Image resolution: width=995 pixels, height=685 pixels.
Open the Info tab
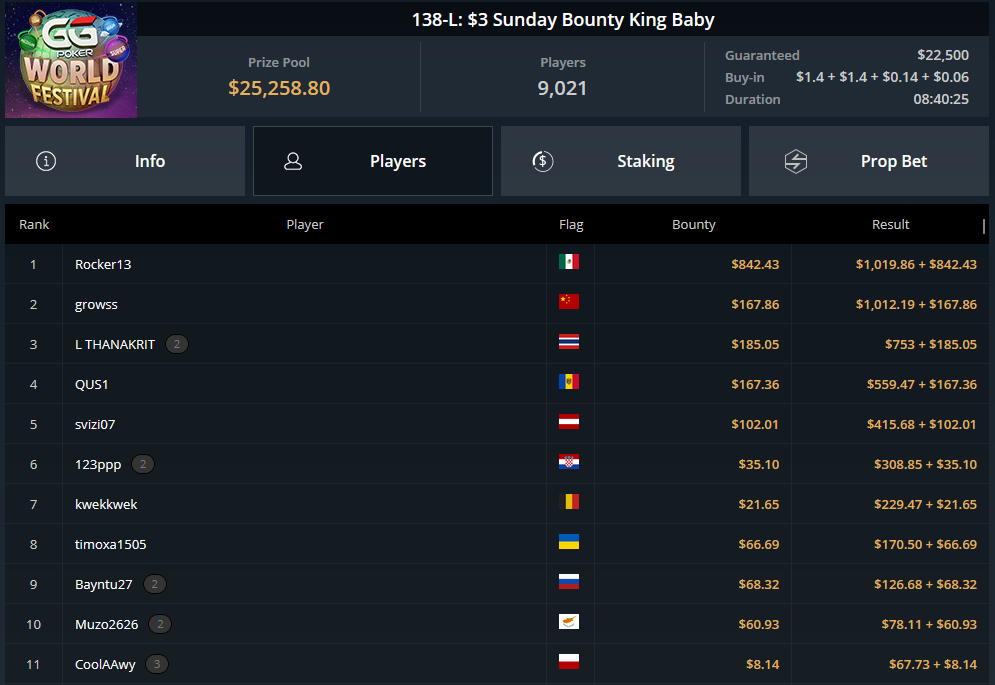[x=125, y=161]
